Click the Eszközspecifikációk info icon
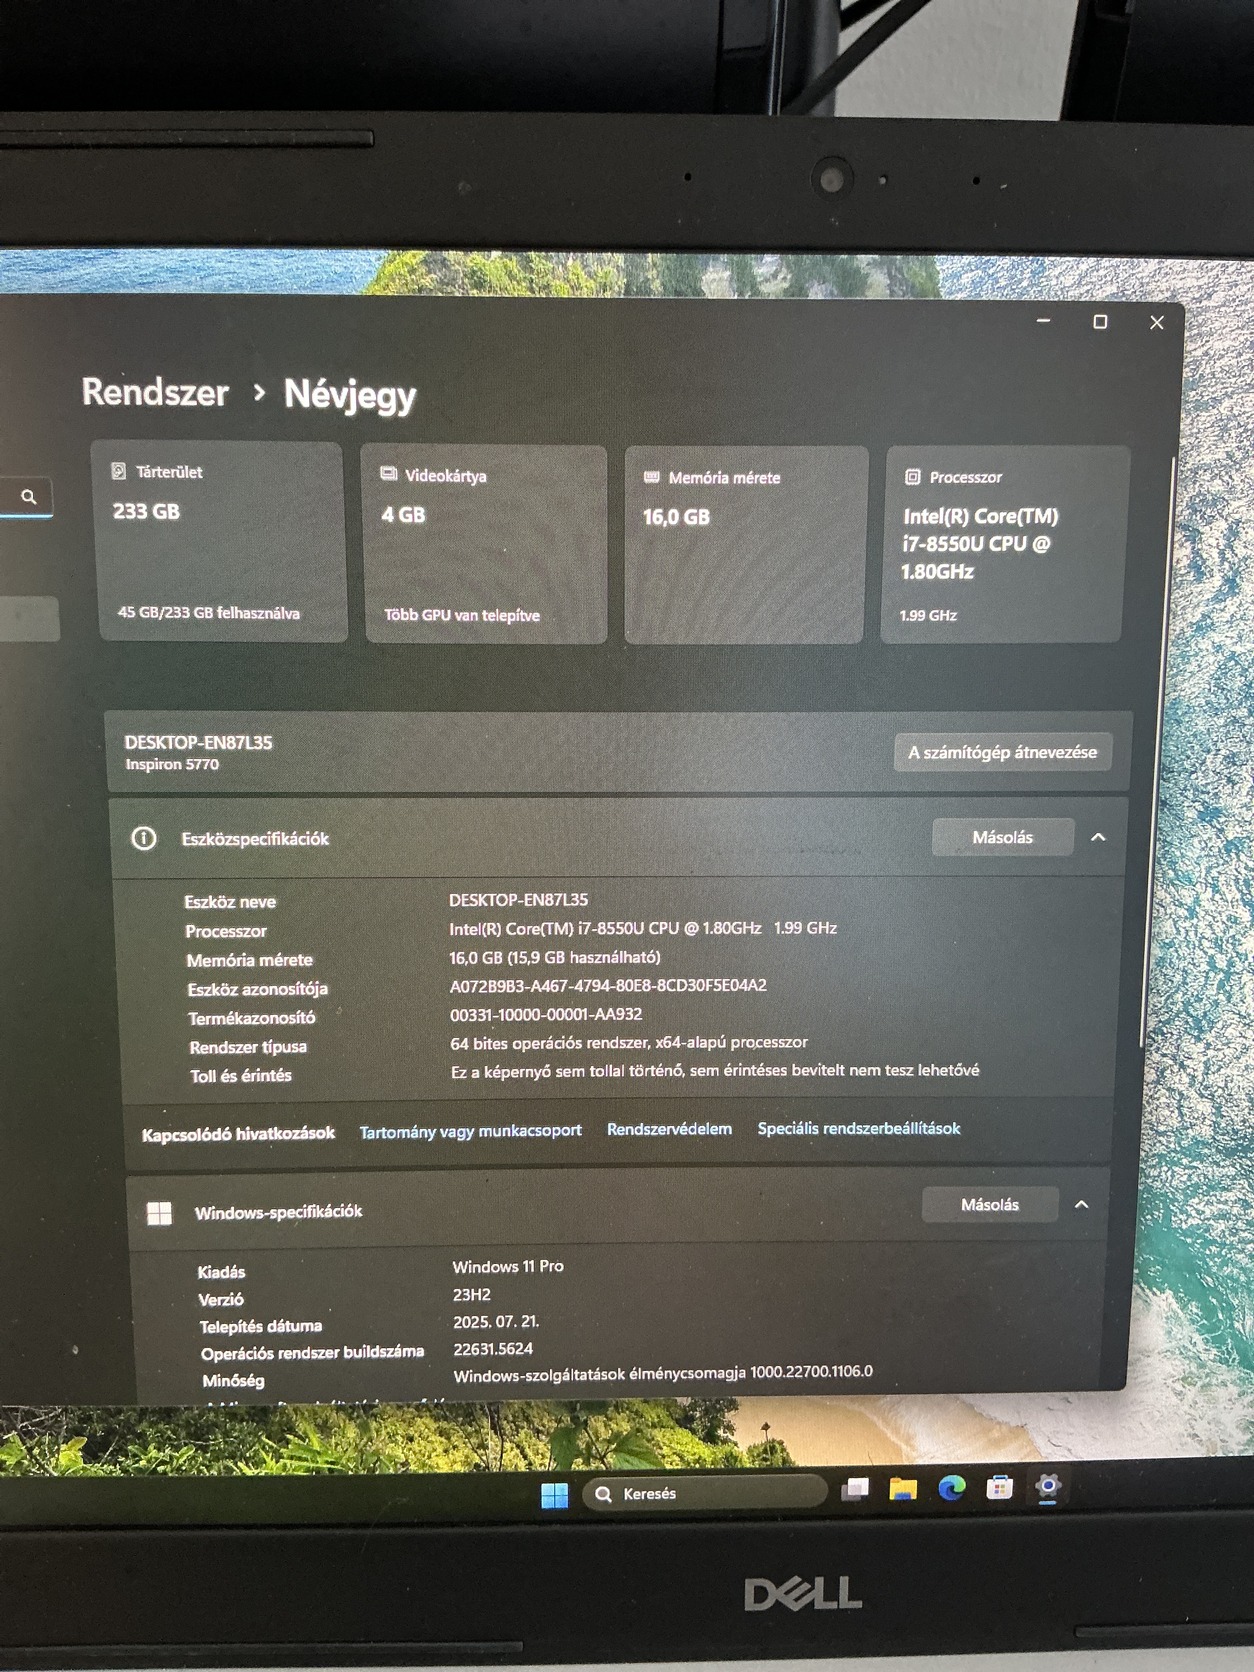Viewport: 1254px width, 1672px height. (144, 838)
